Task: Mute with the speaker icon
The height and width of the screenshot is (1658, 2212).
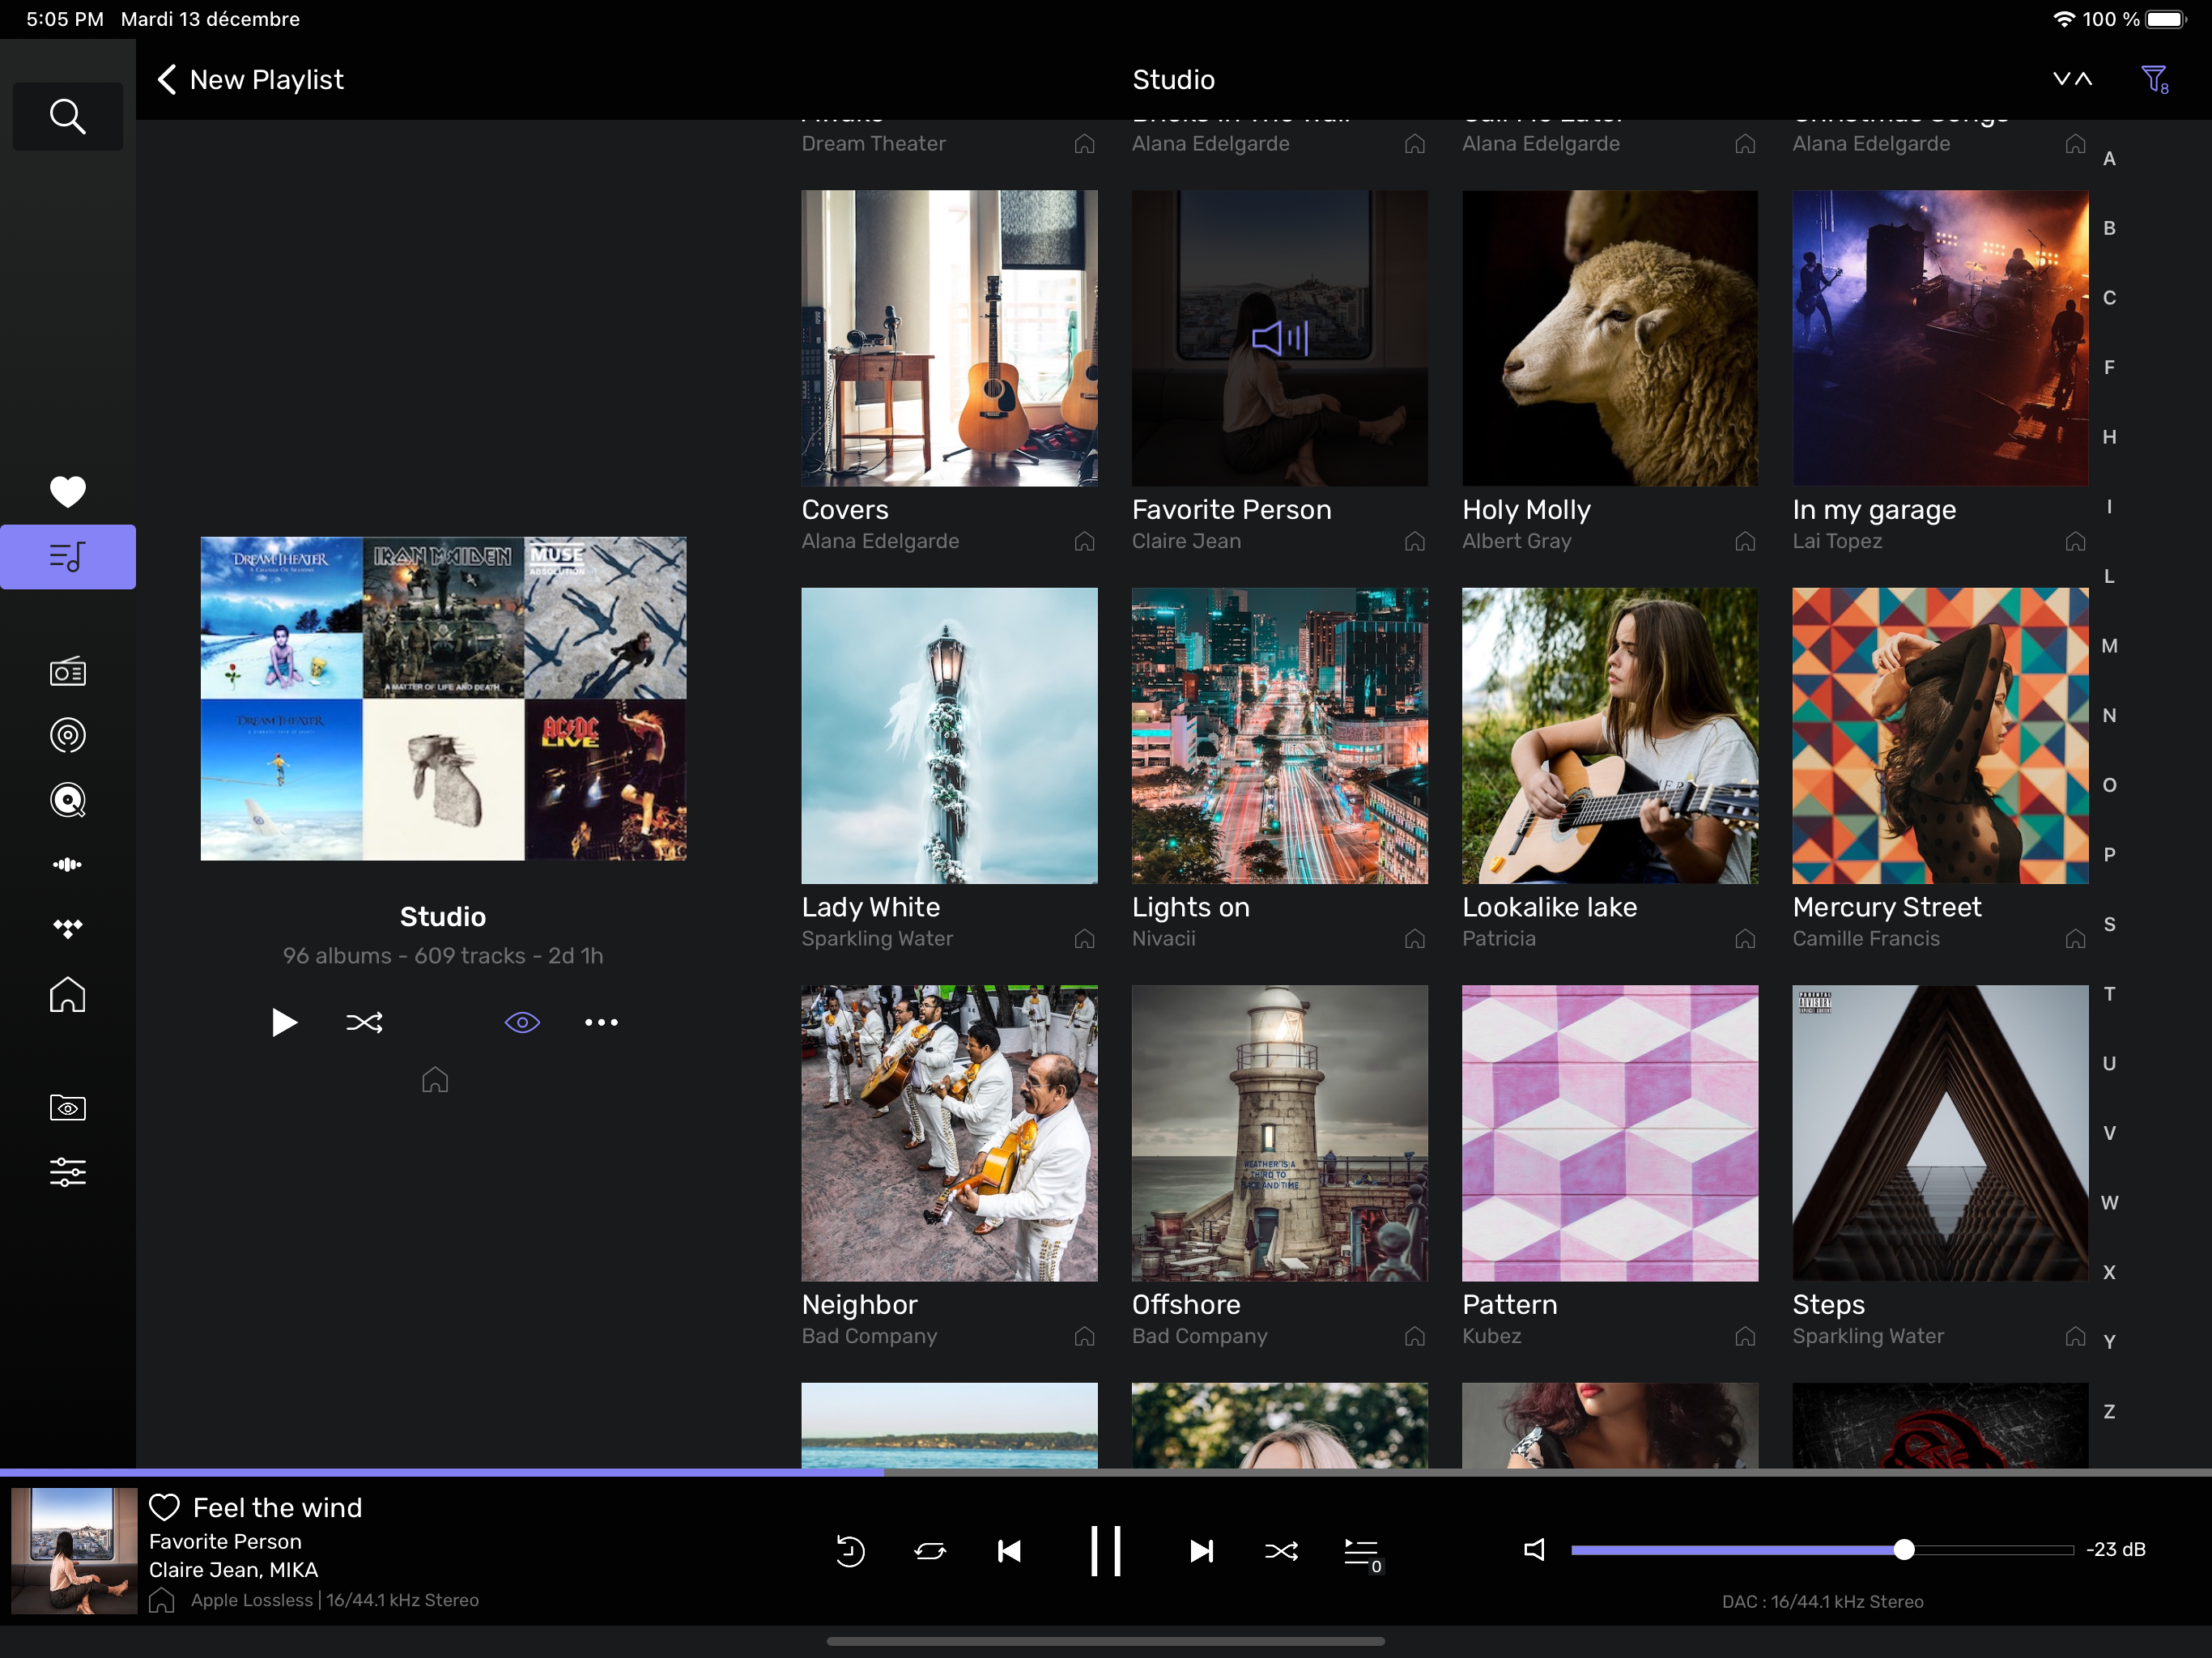Action: [1534, 1550]
